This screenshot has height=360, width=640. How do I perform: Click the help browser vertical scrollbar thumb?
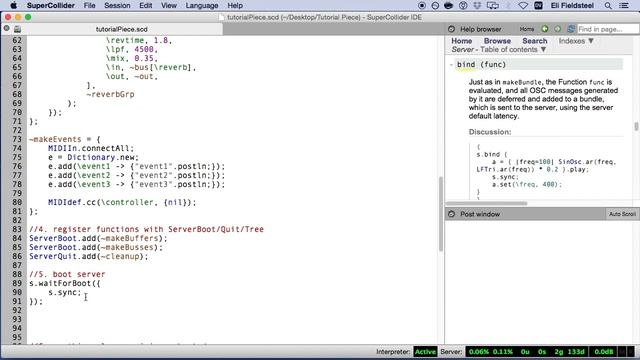(x=636, y=127)
